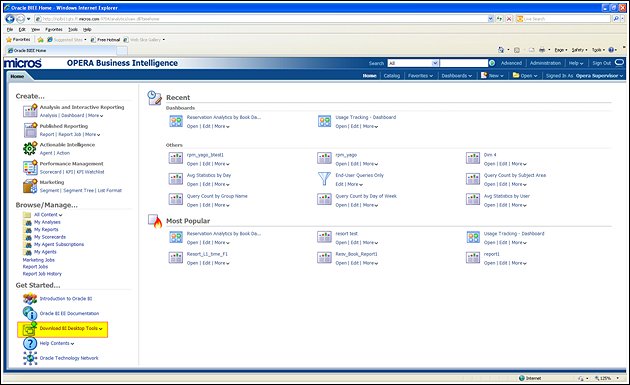Click the Introduction to Oracle BI icon
Screen dimensions: 630x385
pos(30,299)
